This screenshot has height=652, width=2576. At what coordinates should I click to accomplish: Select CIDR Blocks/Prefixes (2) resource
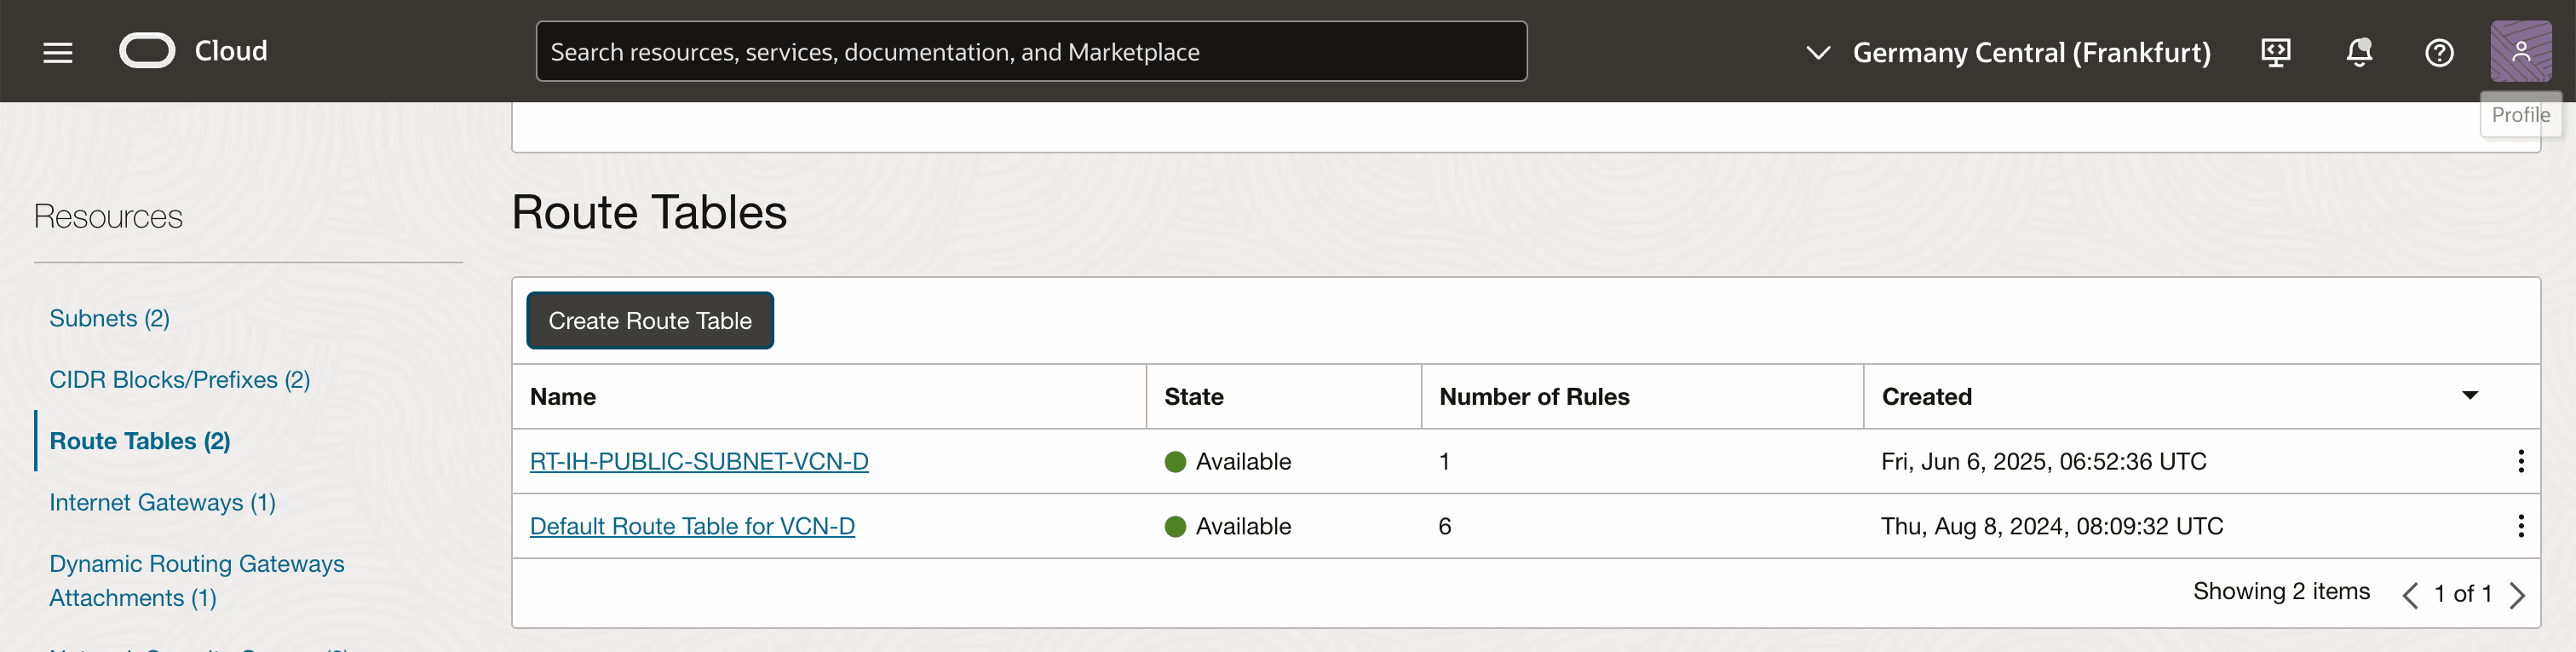click(179, 380)
